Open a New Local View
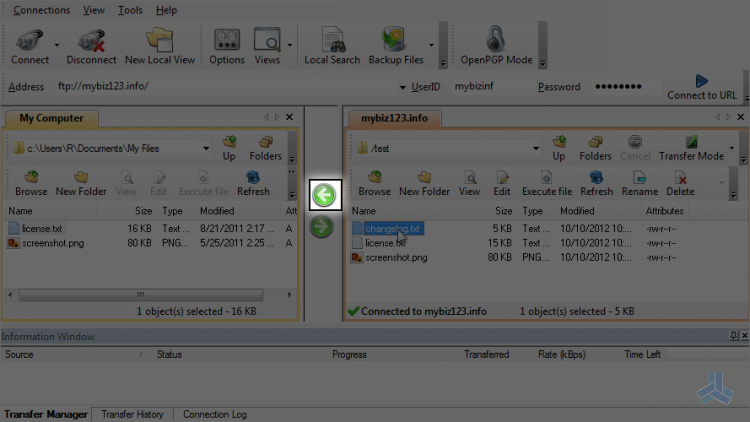The width and height of the screenshot is (750, 422). 160,46
